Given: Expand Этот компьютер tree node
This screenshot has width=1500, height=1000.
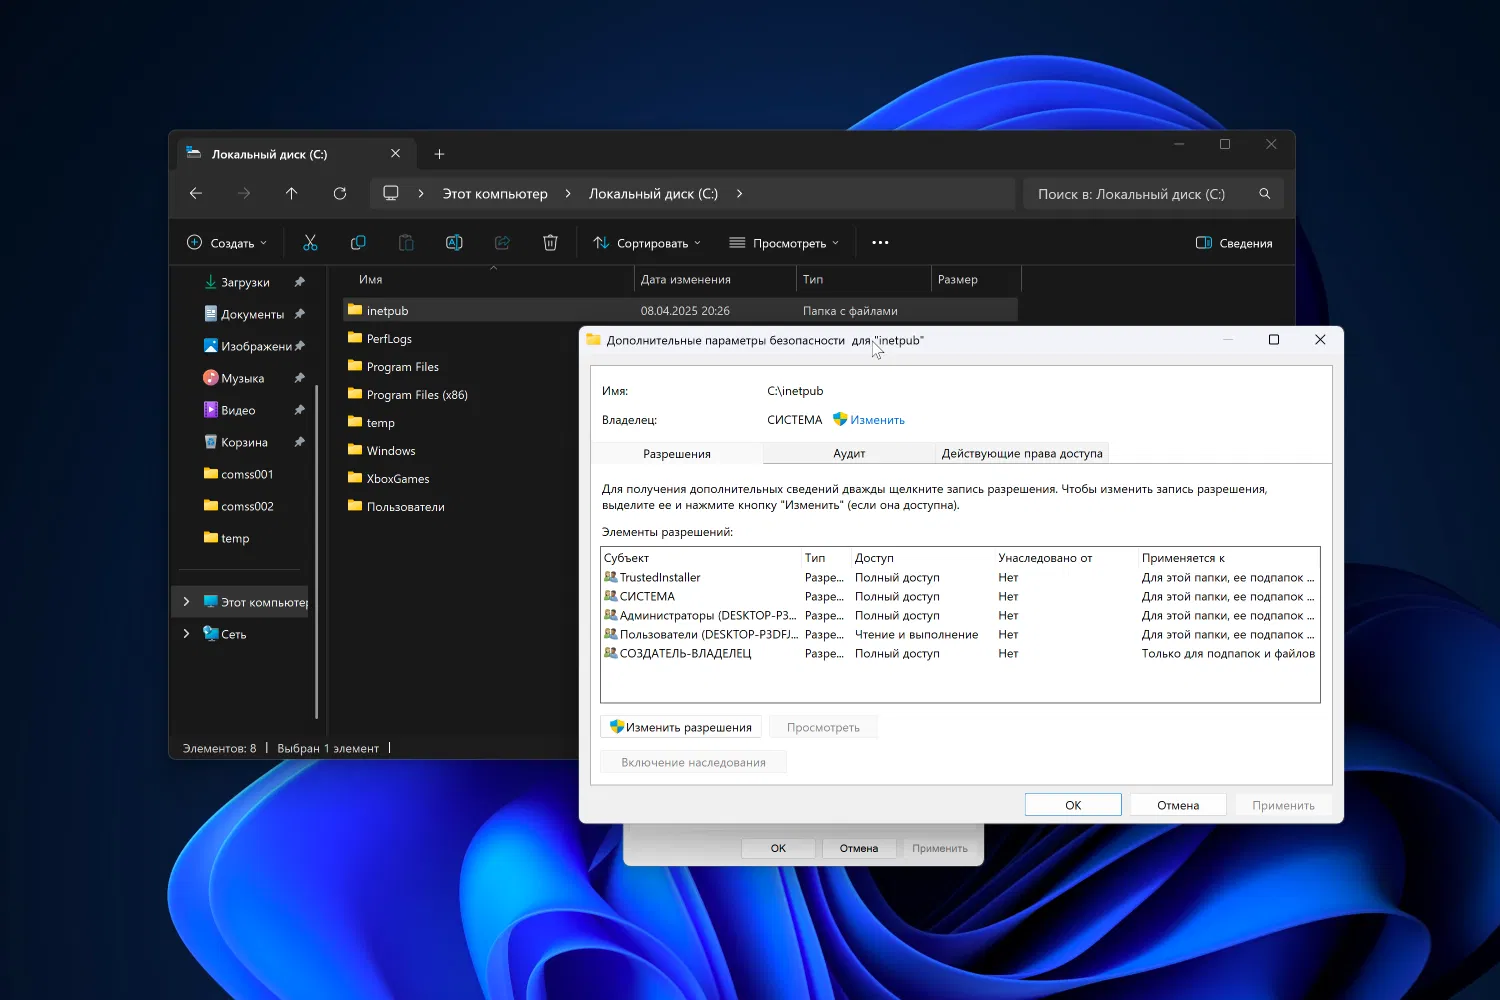Looking at the screenshot, I should pyautogui.click(x=186, y=602).
